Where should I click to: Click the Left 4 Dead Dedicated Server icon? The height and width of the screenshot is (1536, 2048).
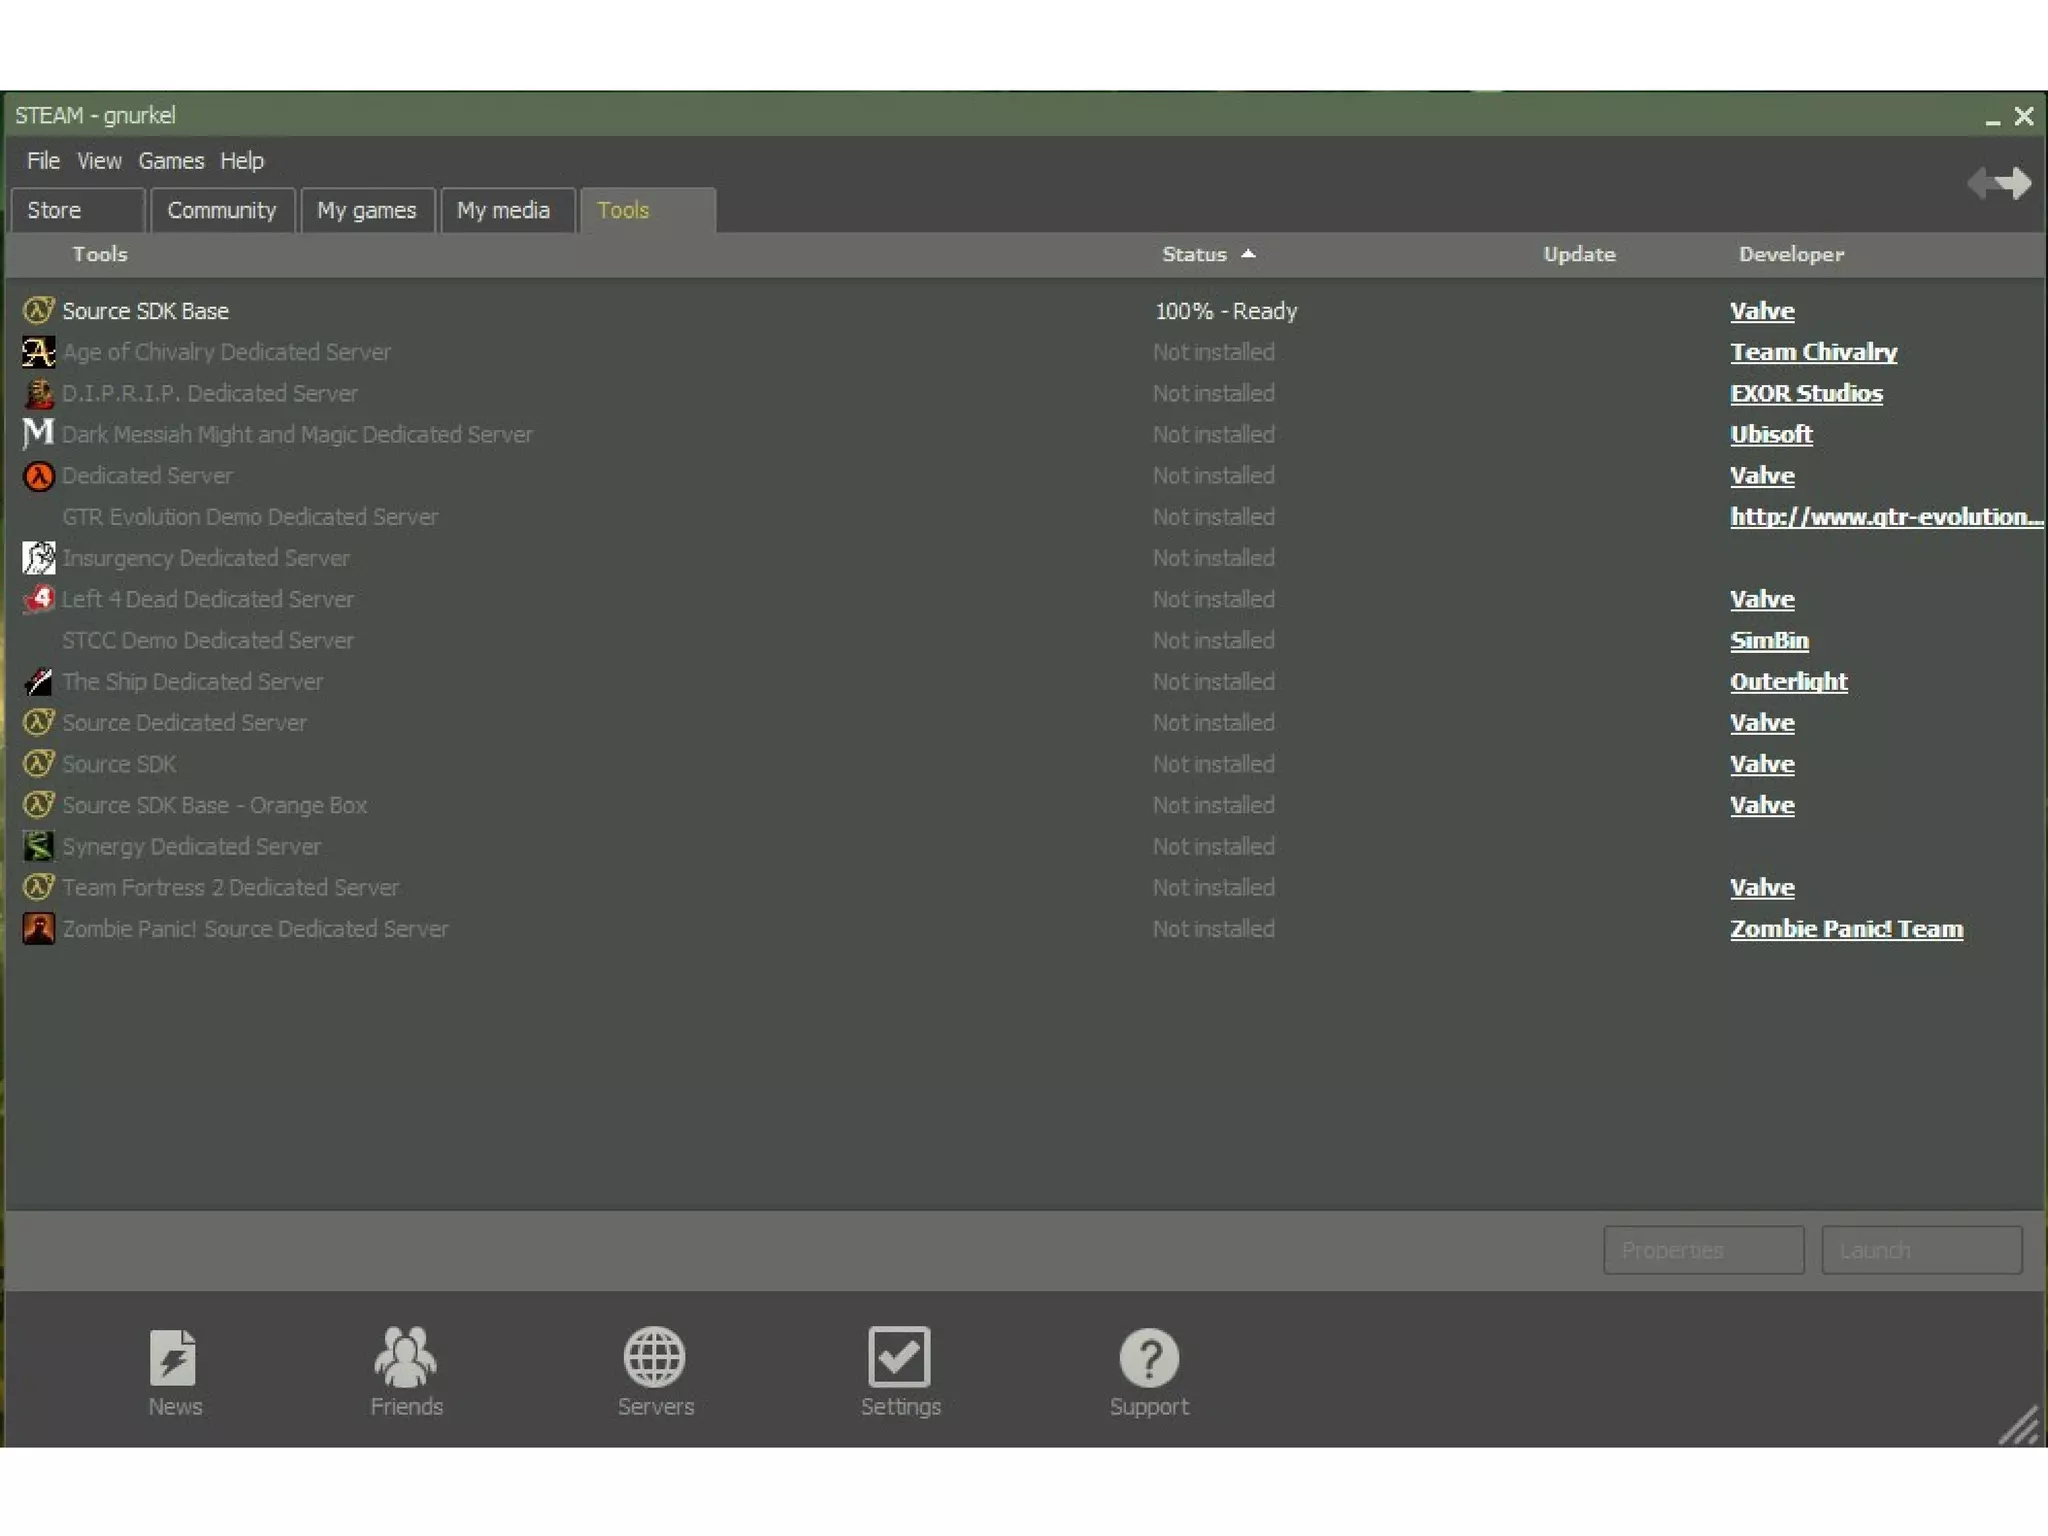click(x=38, y=599)
